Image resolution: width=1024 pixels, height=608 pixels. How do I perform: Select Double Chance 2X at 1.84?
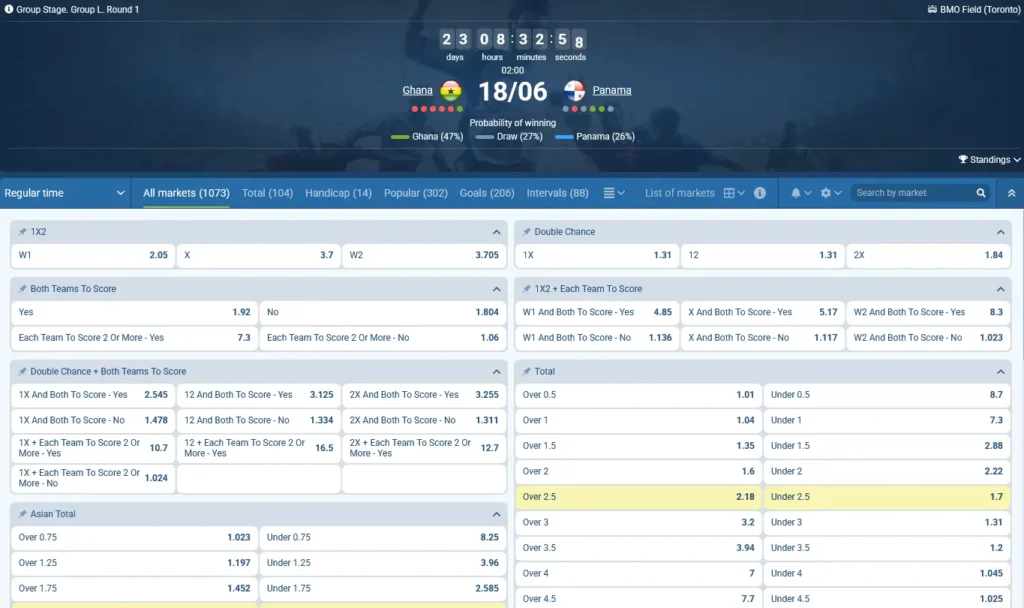pos(928,255)
